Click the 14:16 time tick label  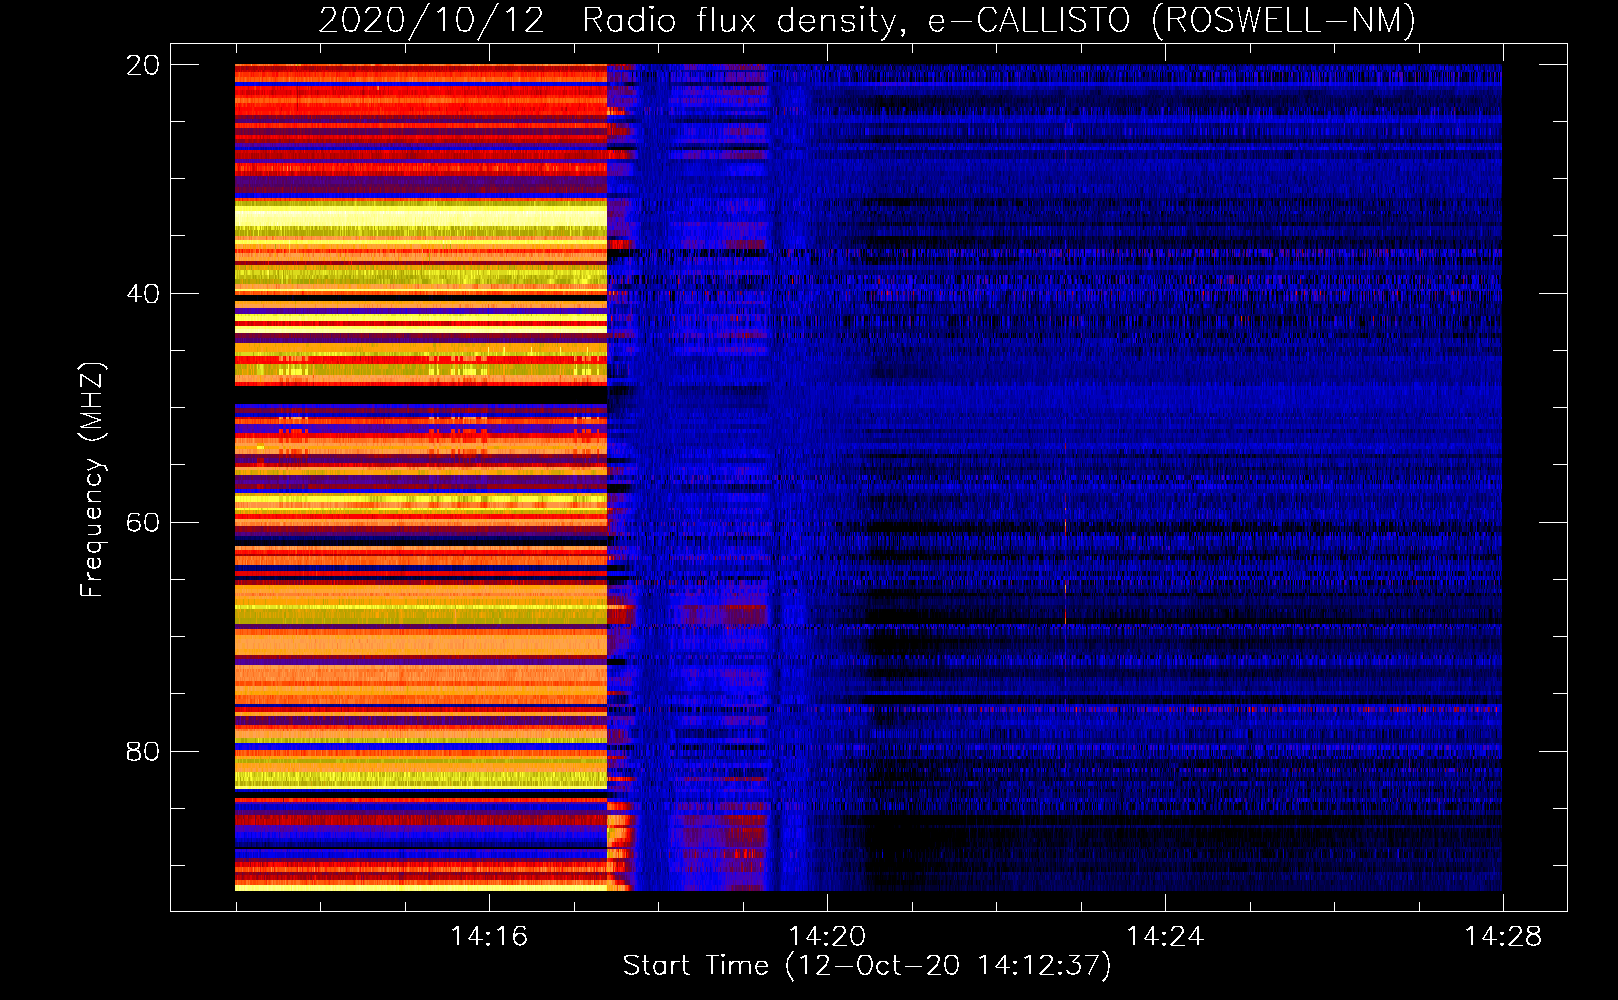tap(489, 937)
